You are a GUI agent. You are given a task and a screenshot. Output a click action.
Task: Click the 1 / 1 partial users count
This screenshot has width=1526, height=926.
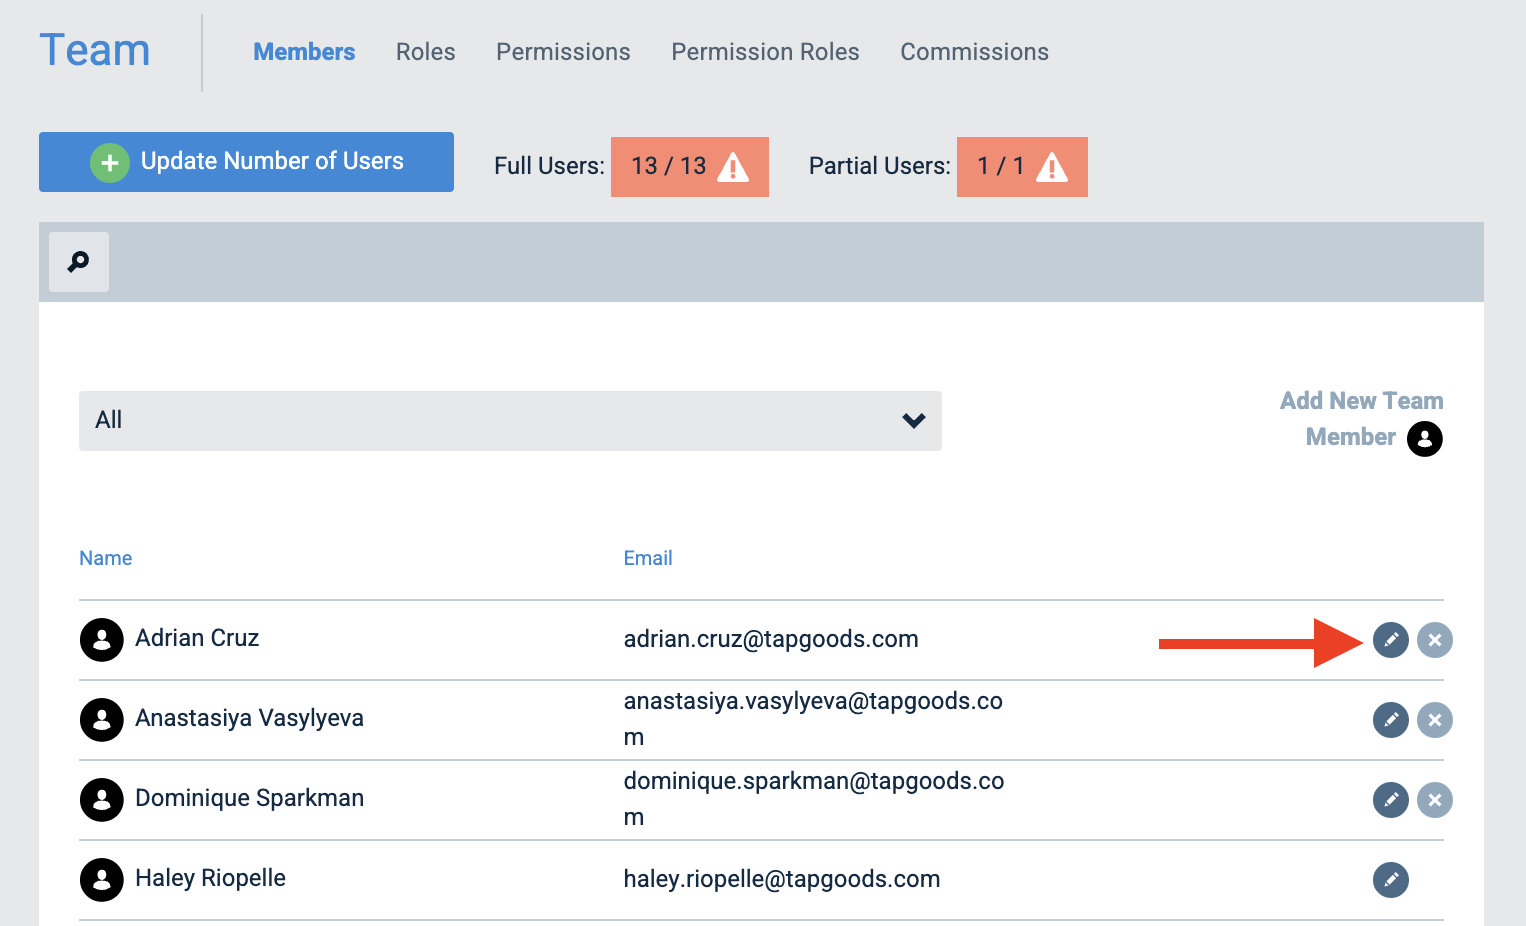[x=1001, y=166]
